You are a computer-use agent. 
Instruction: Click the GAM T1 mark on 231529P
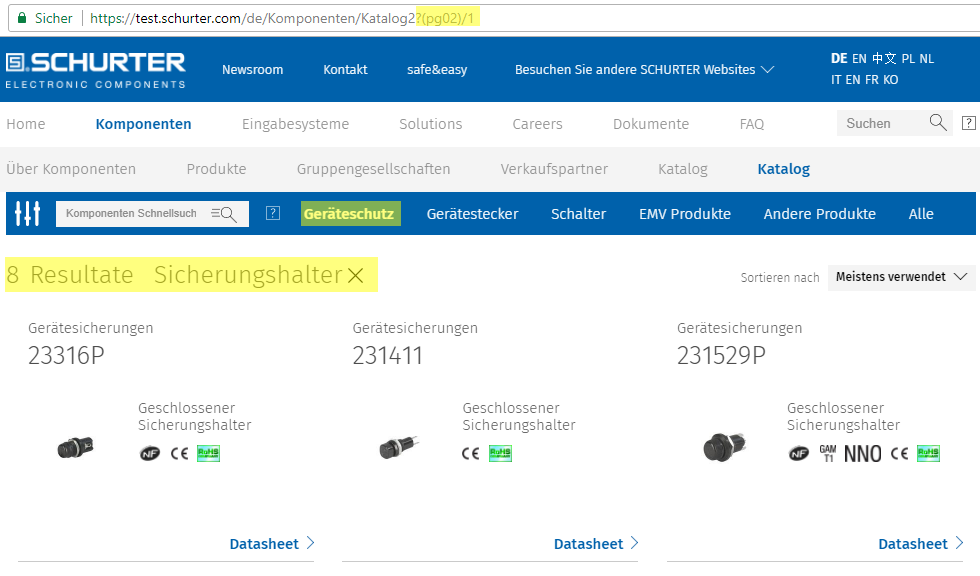click(x=828, y=454)
